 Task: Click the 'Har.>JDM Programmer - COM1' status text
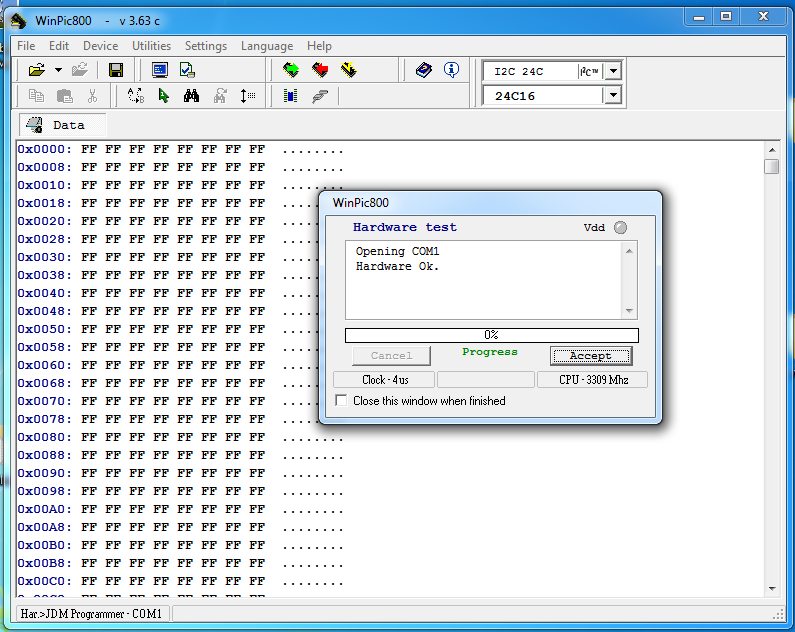click(x=91, y=614)
